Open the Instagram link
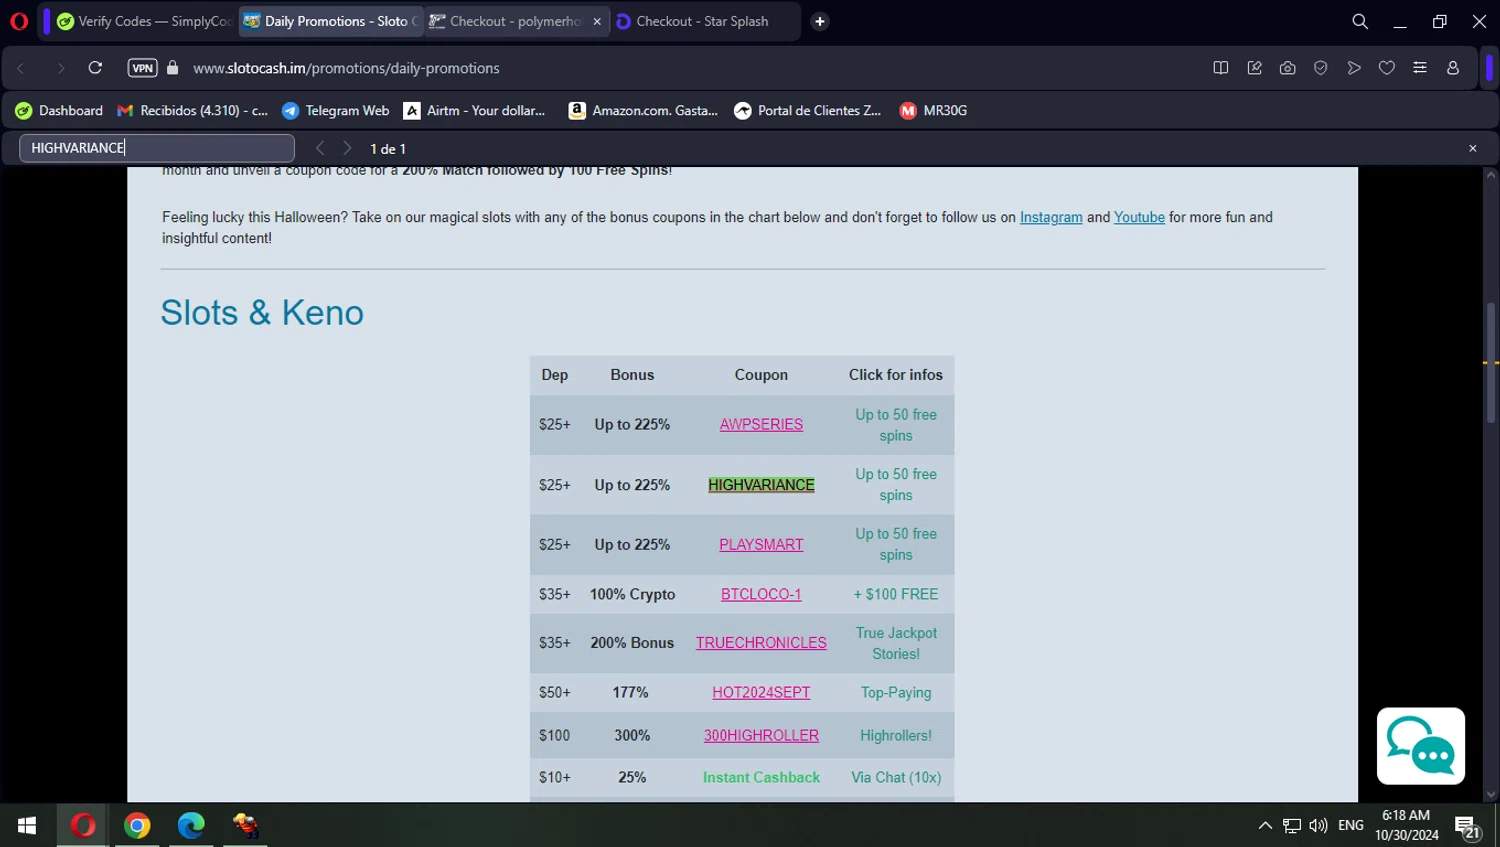1500x847 pixels. [x=1051, y=217]
